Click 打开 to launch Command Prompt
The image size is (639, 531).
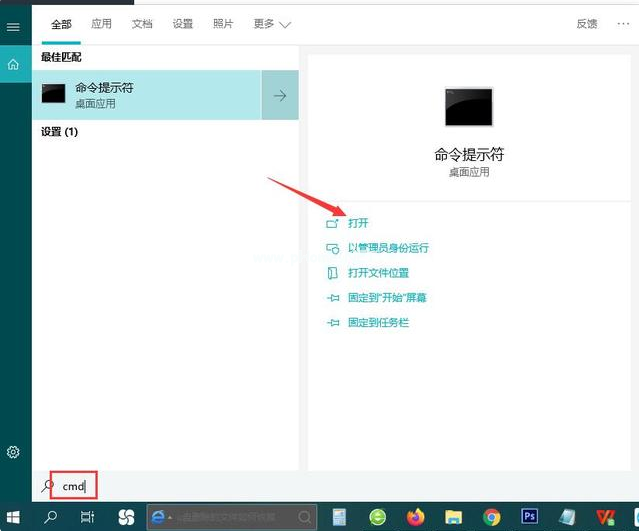point(358,223)
